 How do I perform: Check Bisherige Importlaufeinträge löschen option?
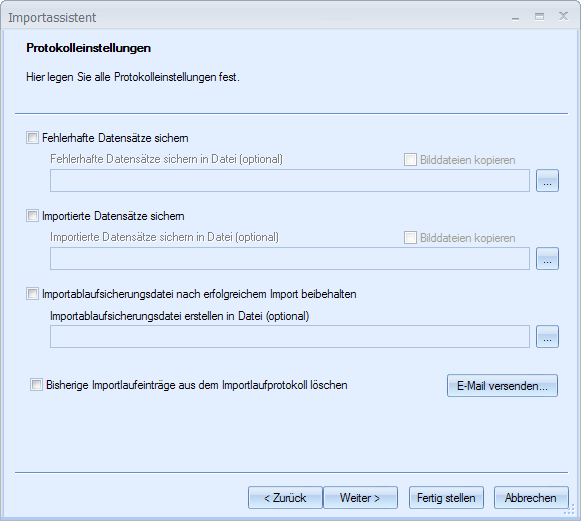[x=36, y=385]
